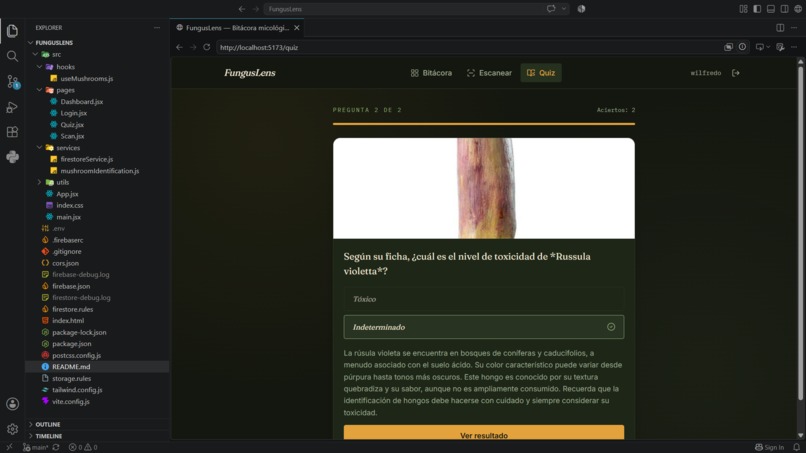This screenshot has width=806, height=453.
Task: Toggle panel layout icon
Action: 771,9
